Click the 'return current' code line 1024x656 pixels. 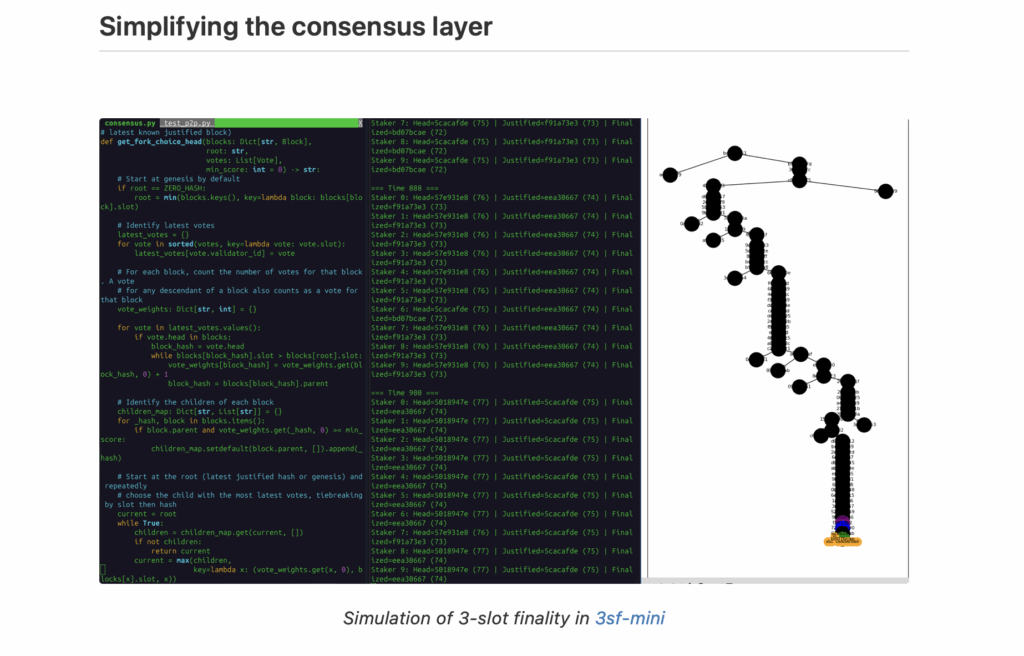click(x=180, y=551)
